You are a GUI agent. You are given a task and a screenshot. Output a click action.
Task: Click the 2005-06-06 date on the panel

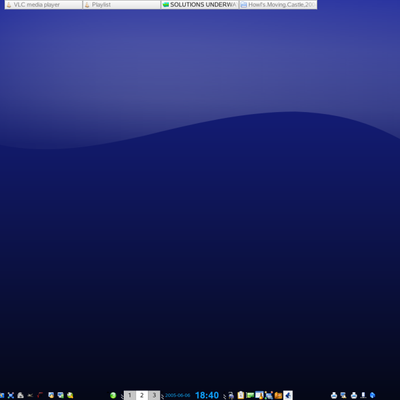pyautogui.click(x=178, y=395)
